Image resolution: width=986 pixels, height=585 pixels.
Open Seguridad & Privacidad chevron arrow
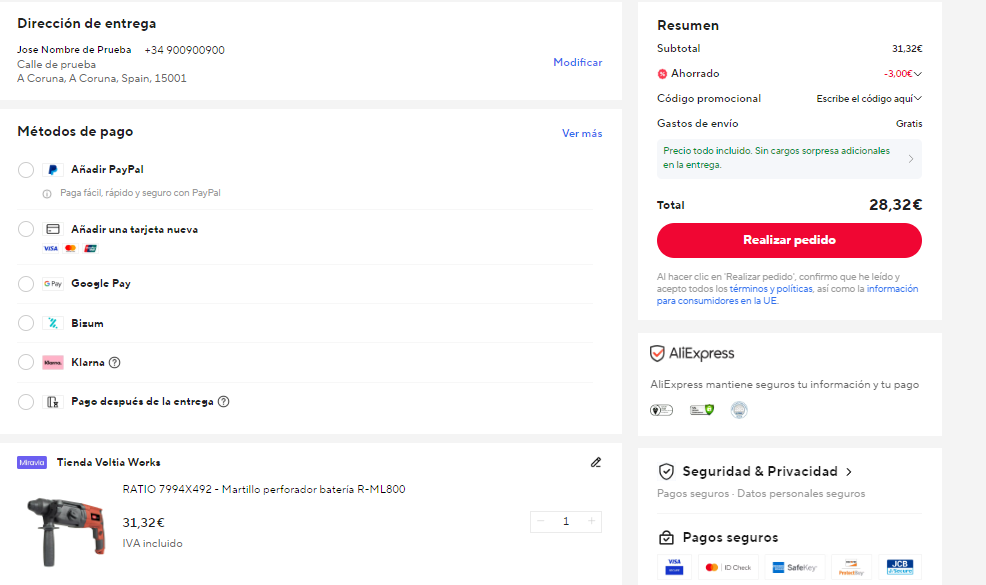[x=849, y=472]
